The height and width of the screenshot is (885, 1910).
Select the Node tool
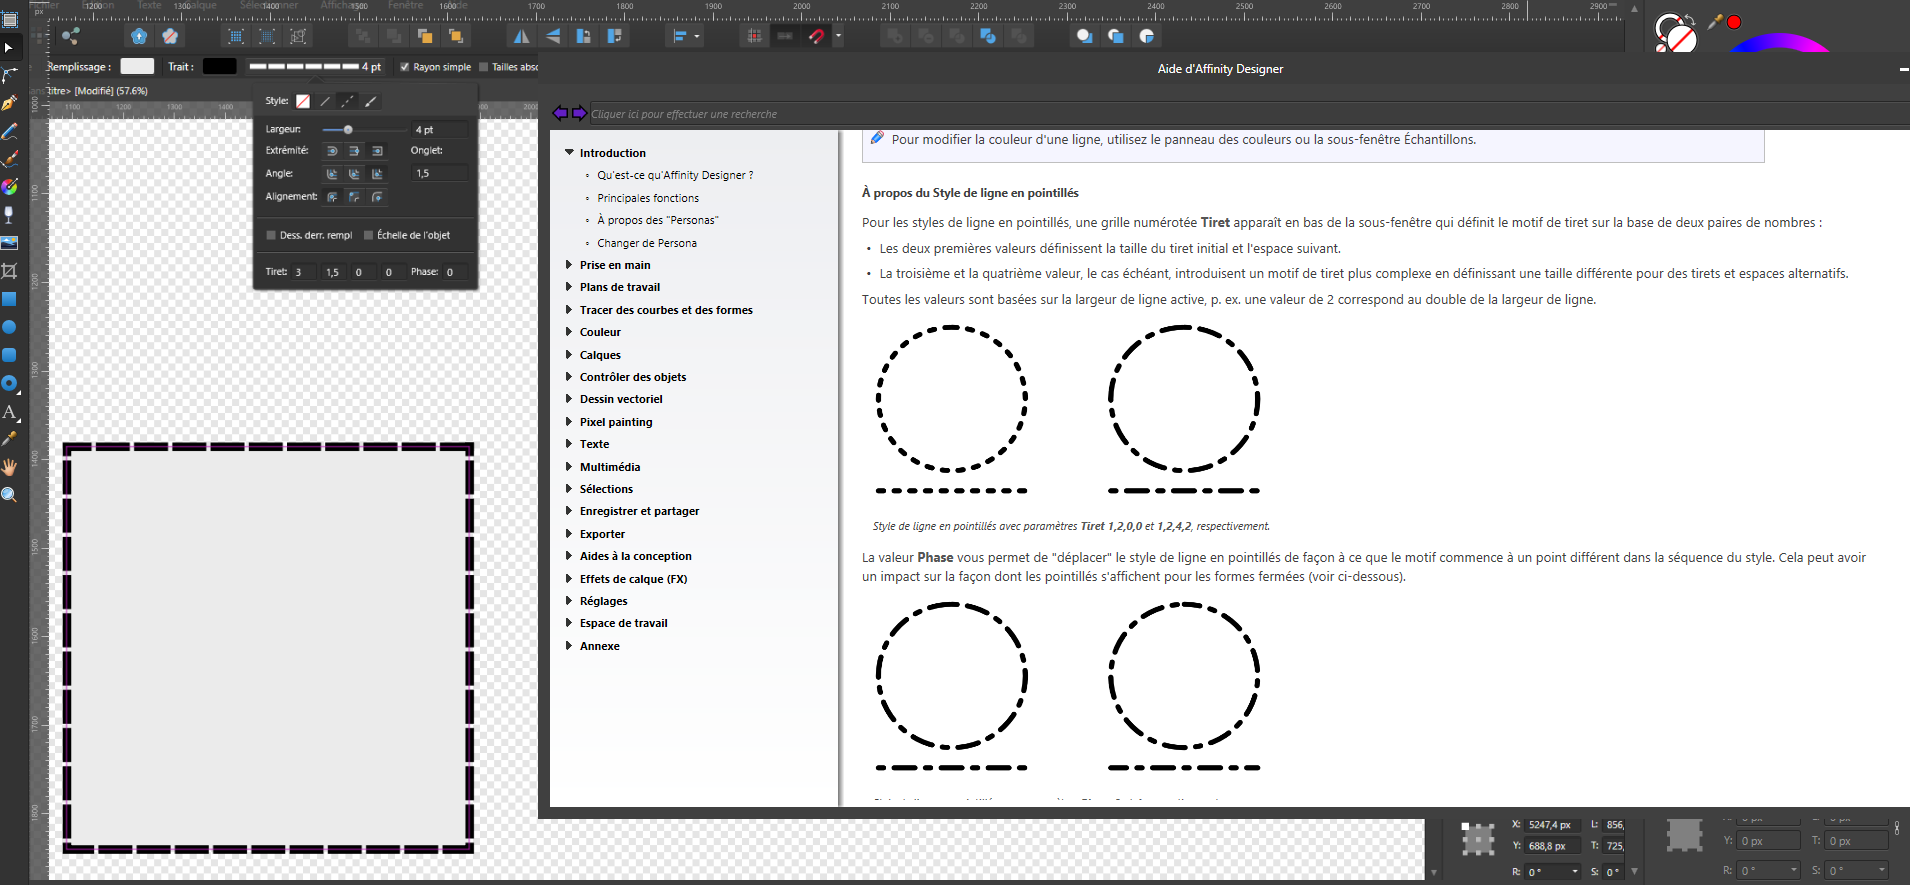tap(9, 75)
